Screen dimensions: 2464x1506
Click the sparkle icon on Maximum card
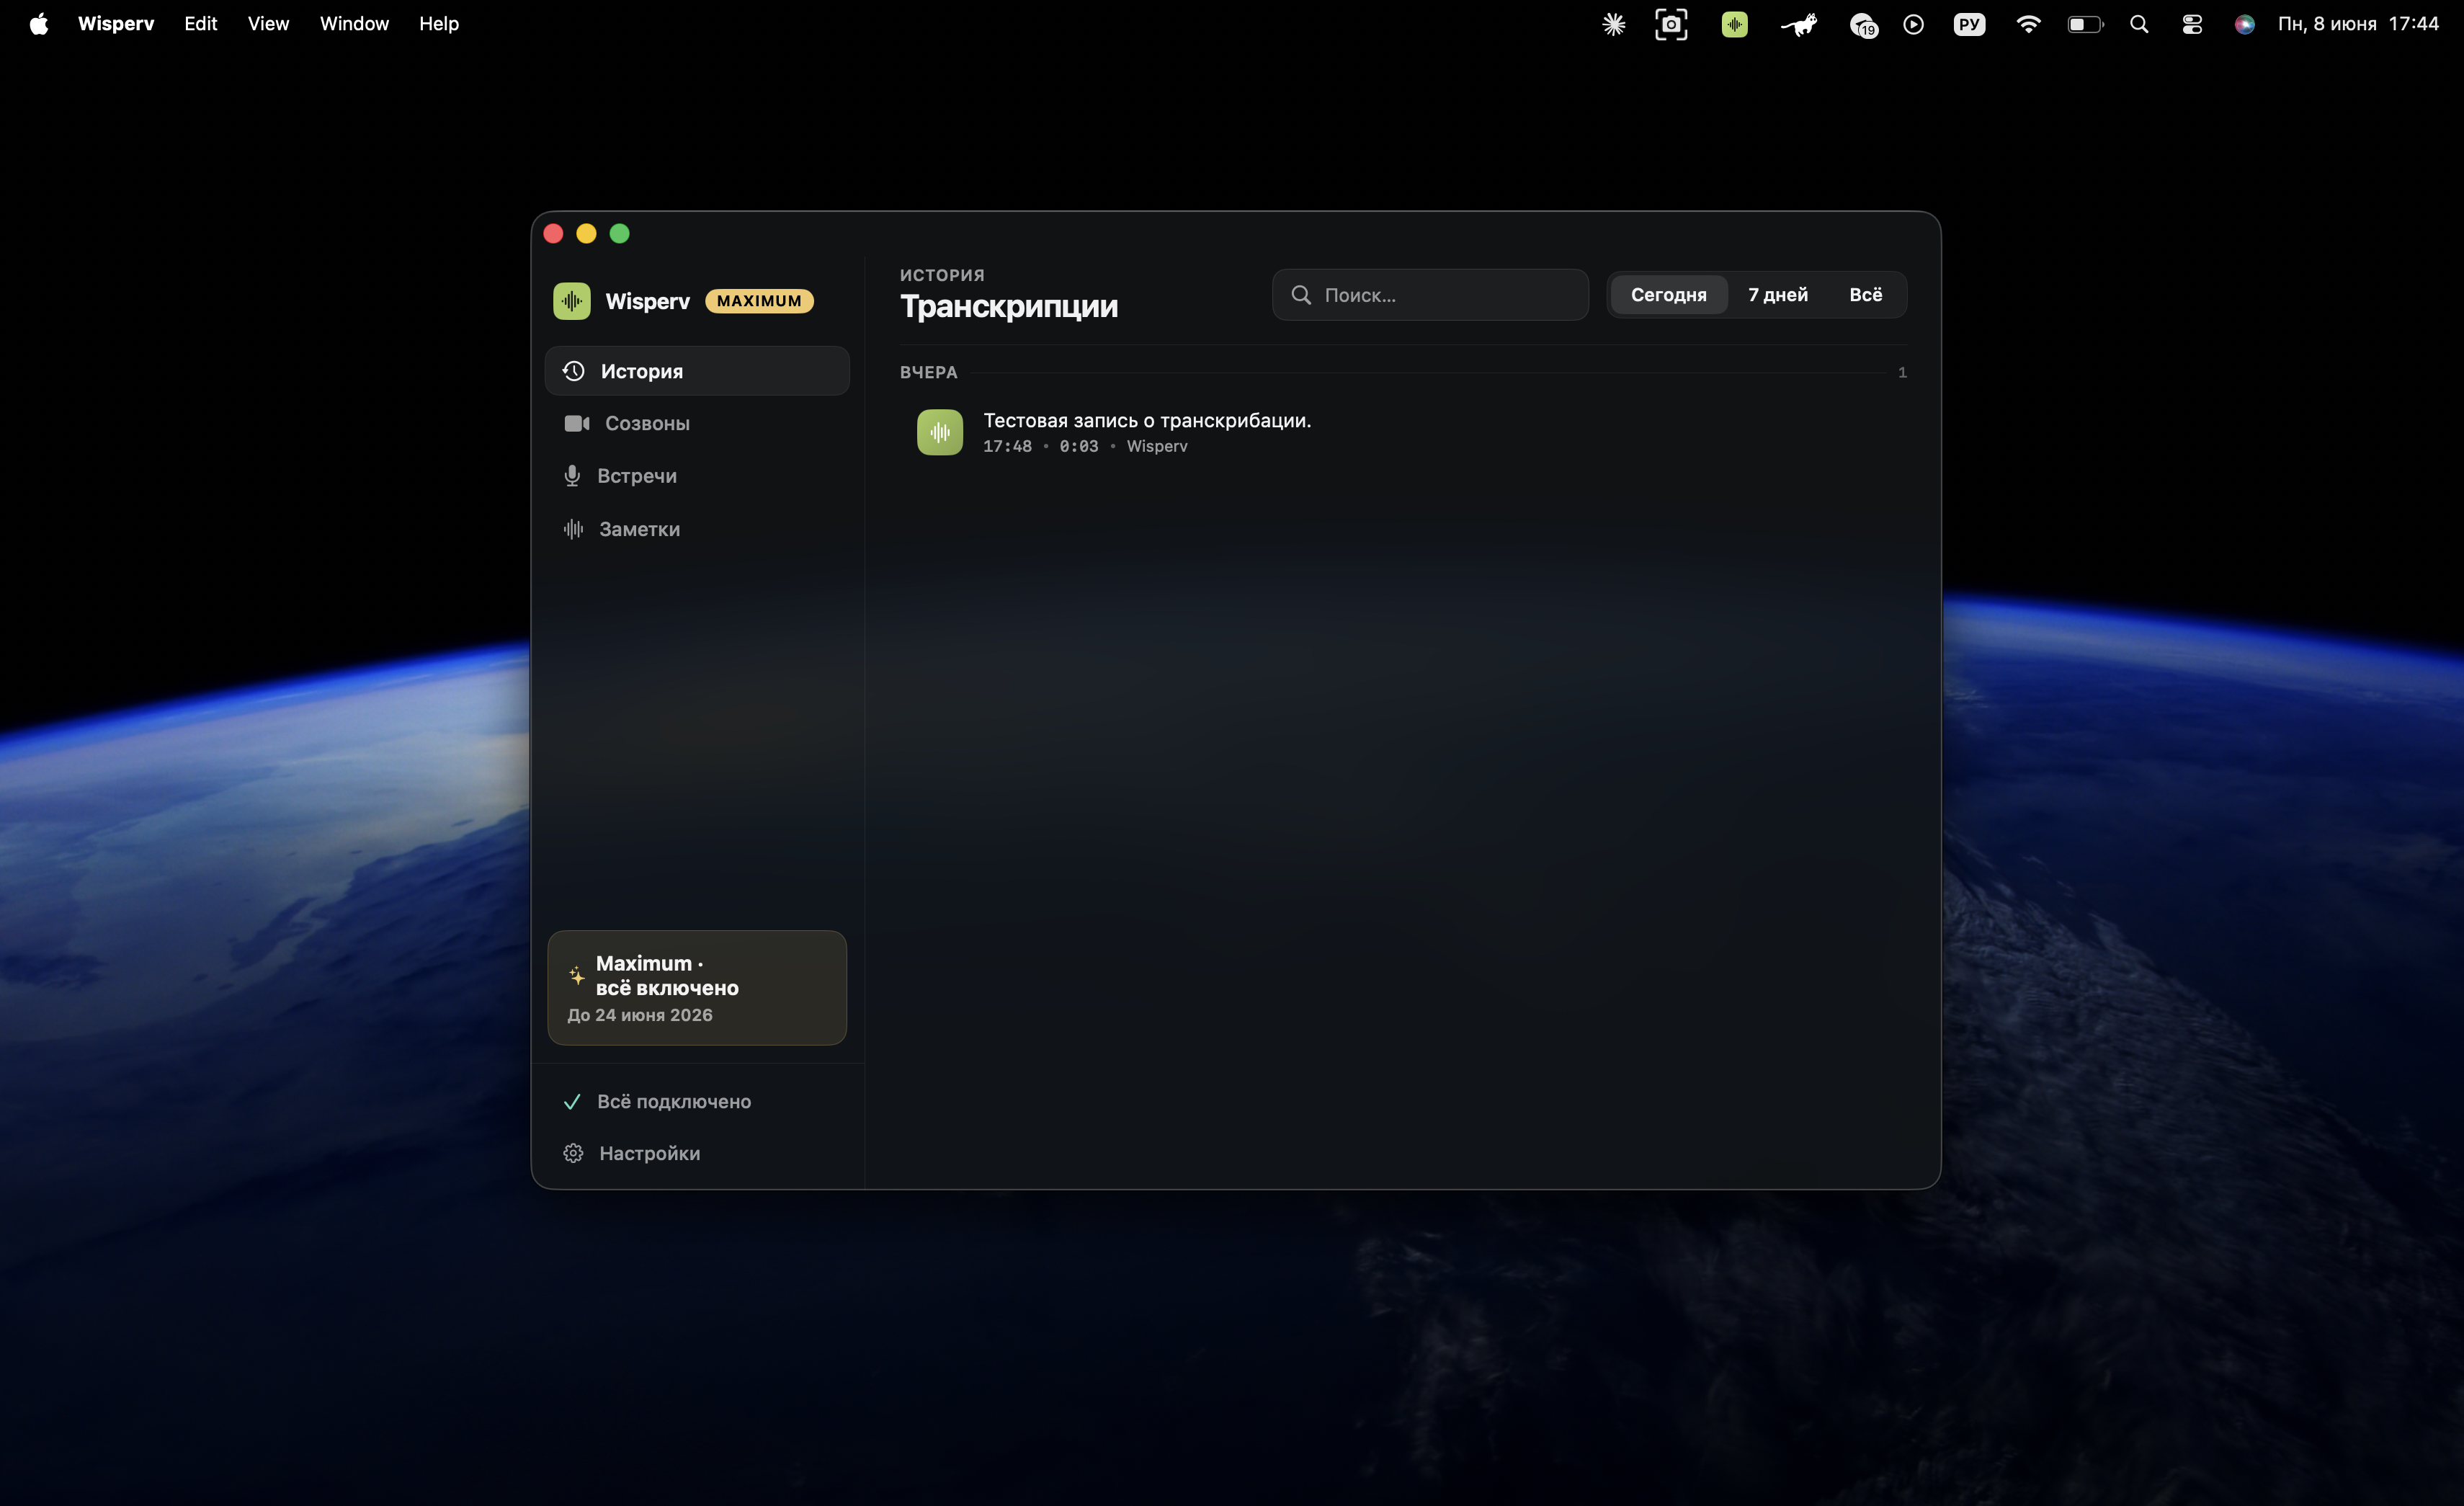(576, 975)
